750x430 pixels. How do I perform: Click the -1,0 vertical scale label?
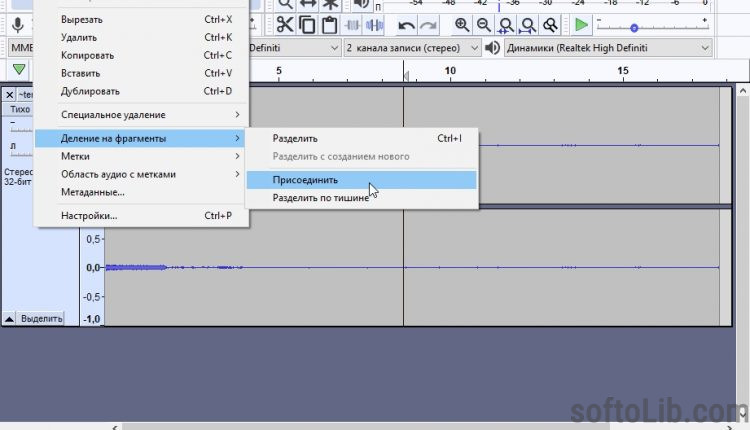click(x=92, y=319)
